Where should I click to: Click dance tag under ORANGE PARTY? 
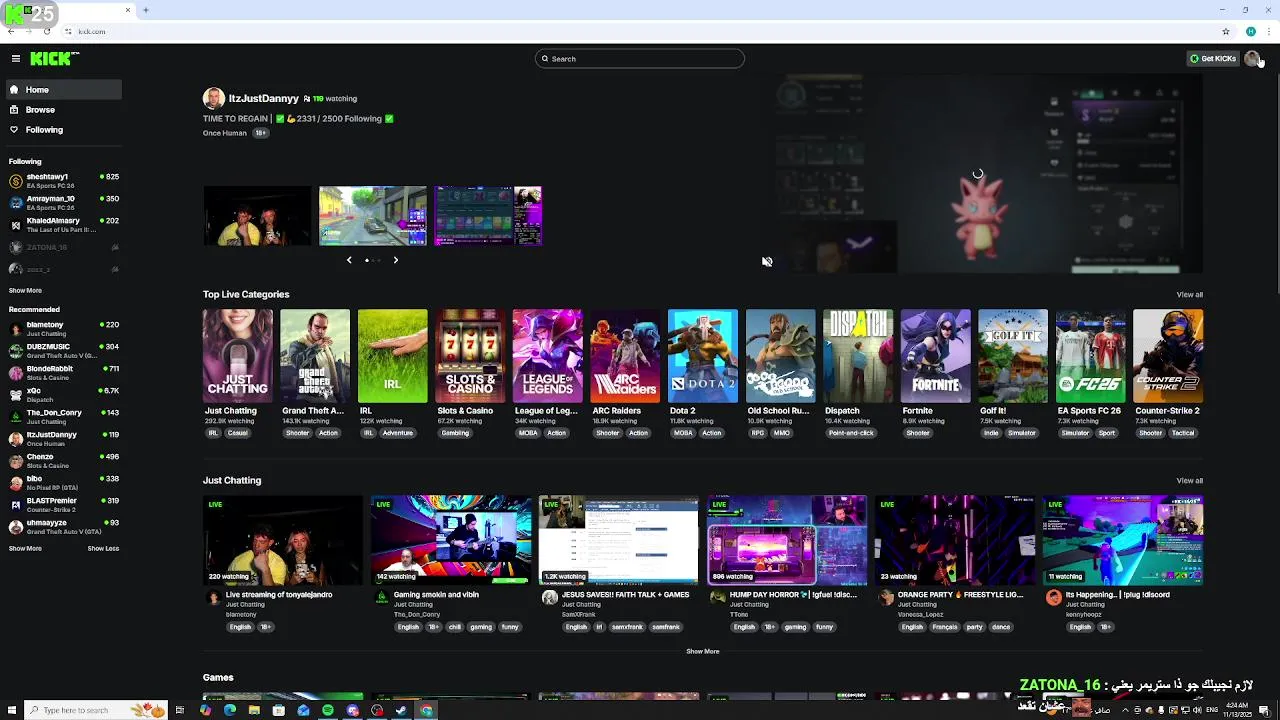click(x=1001, y=627)
